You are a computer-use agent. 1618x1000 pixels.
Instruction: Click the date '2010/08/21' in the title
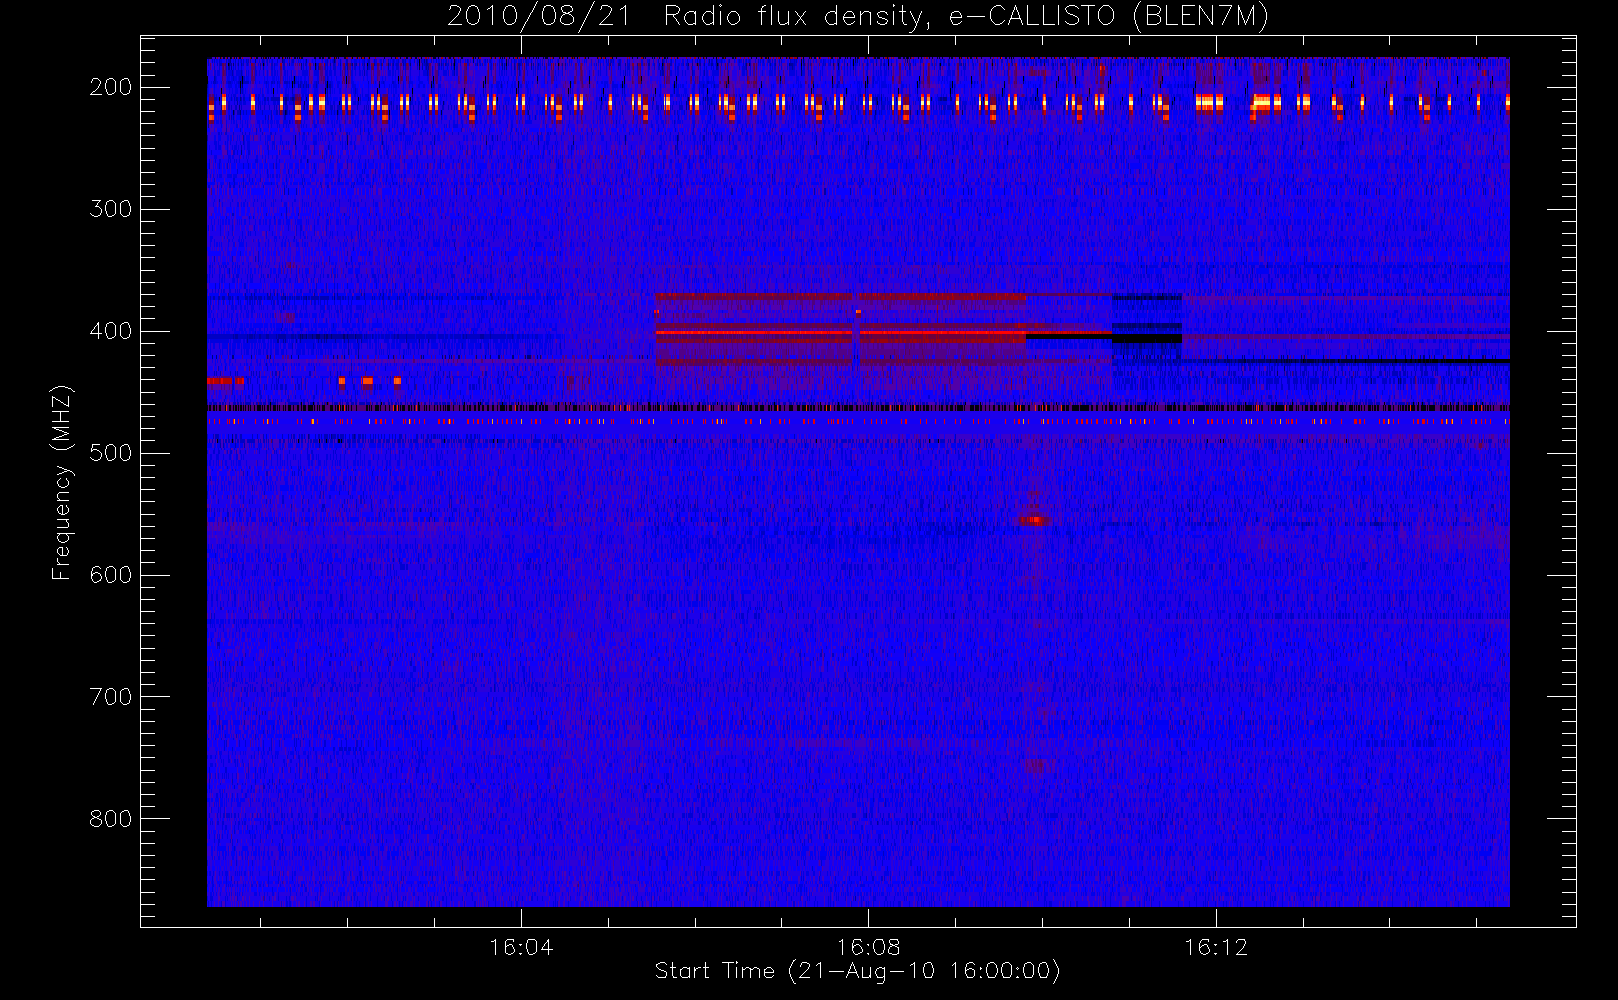click(x=539, y=17)
